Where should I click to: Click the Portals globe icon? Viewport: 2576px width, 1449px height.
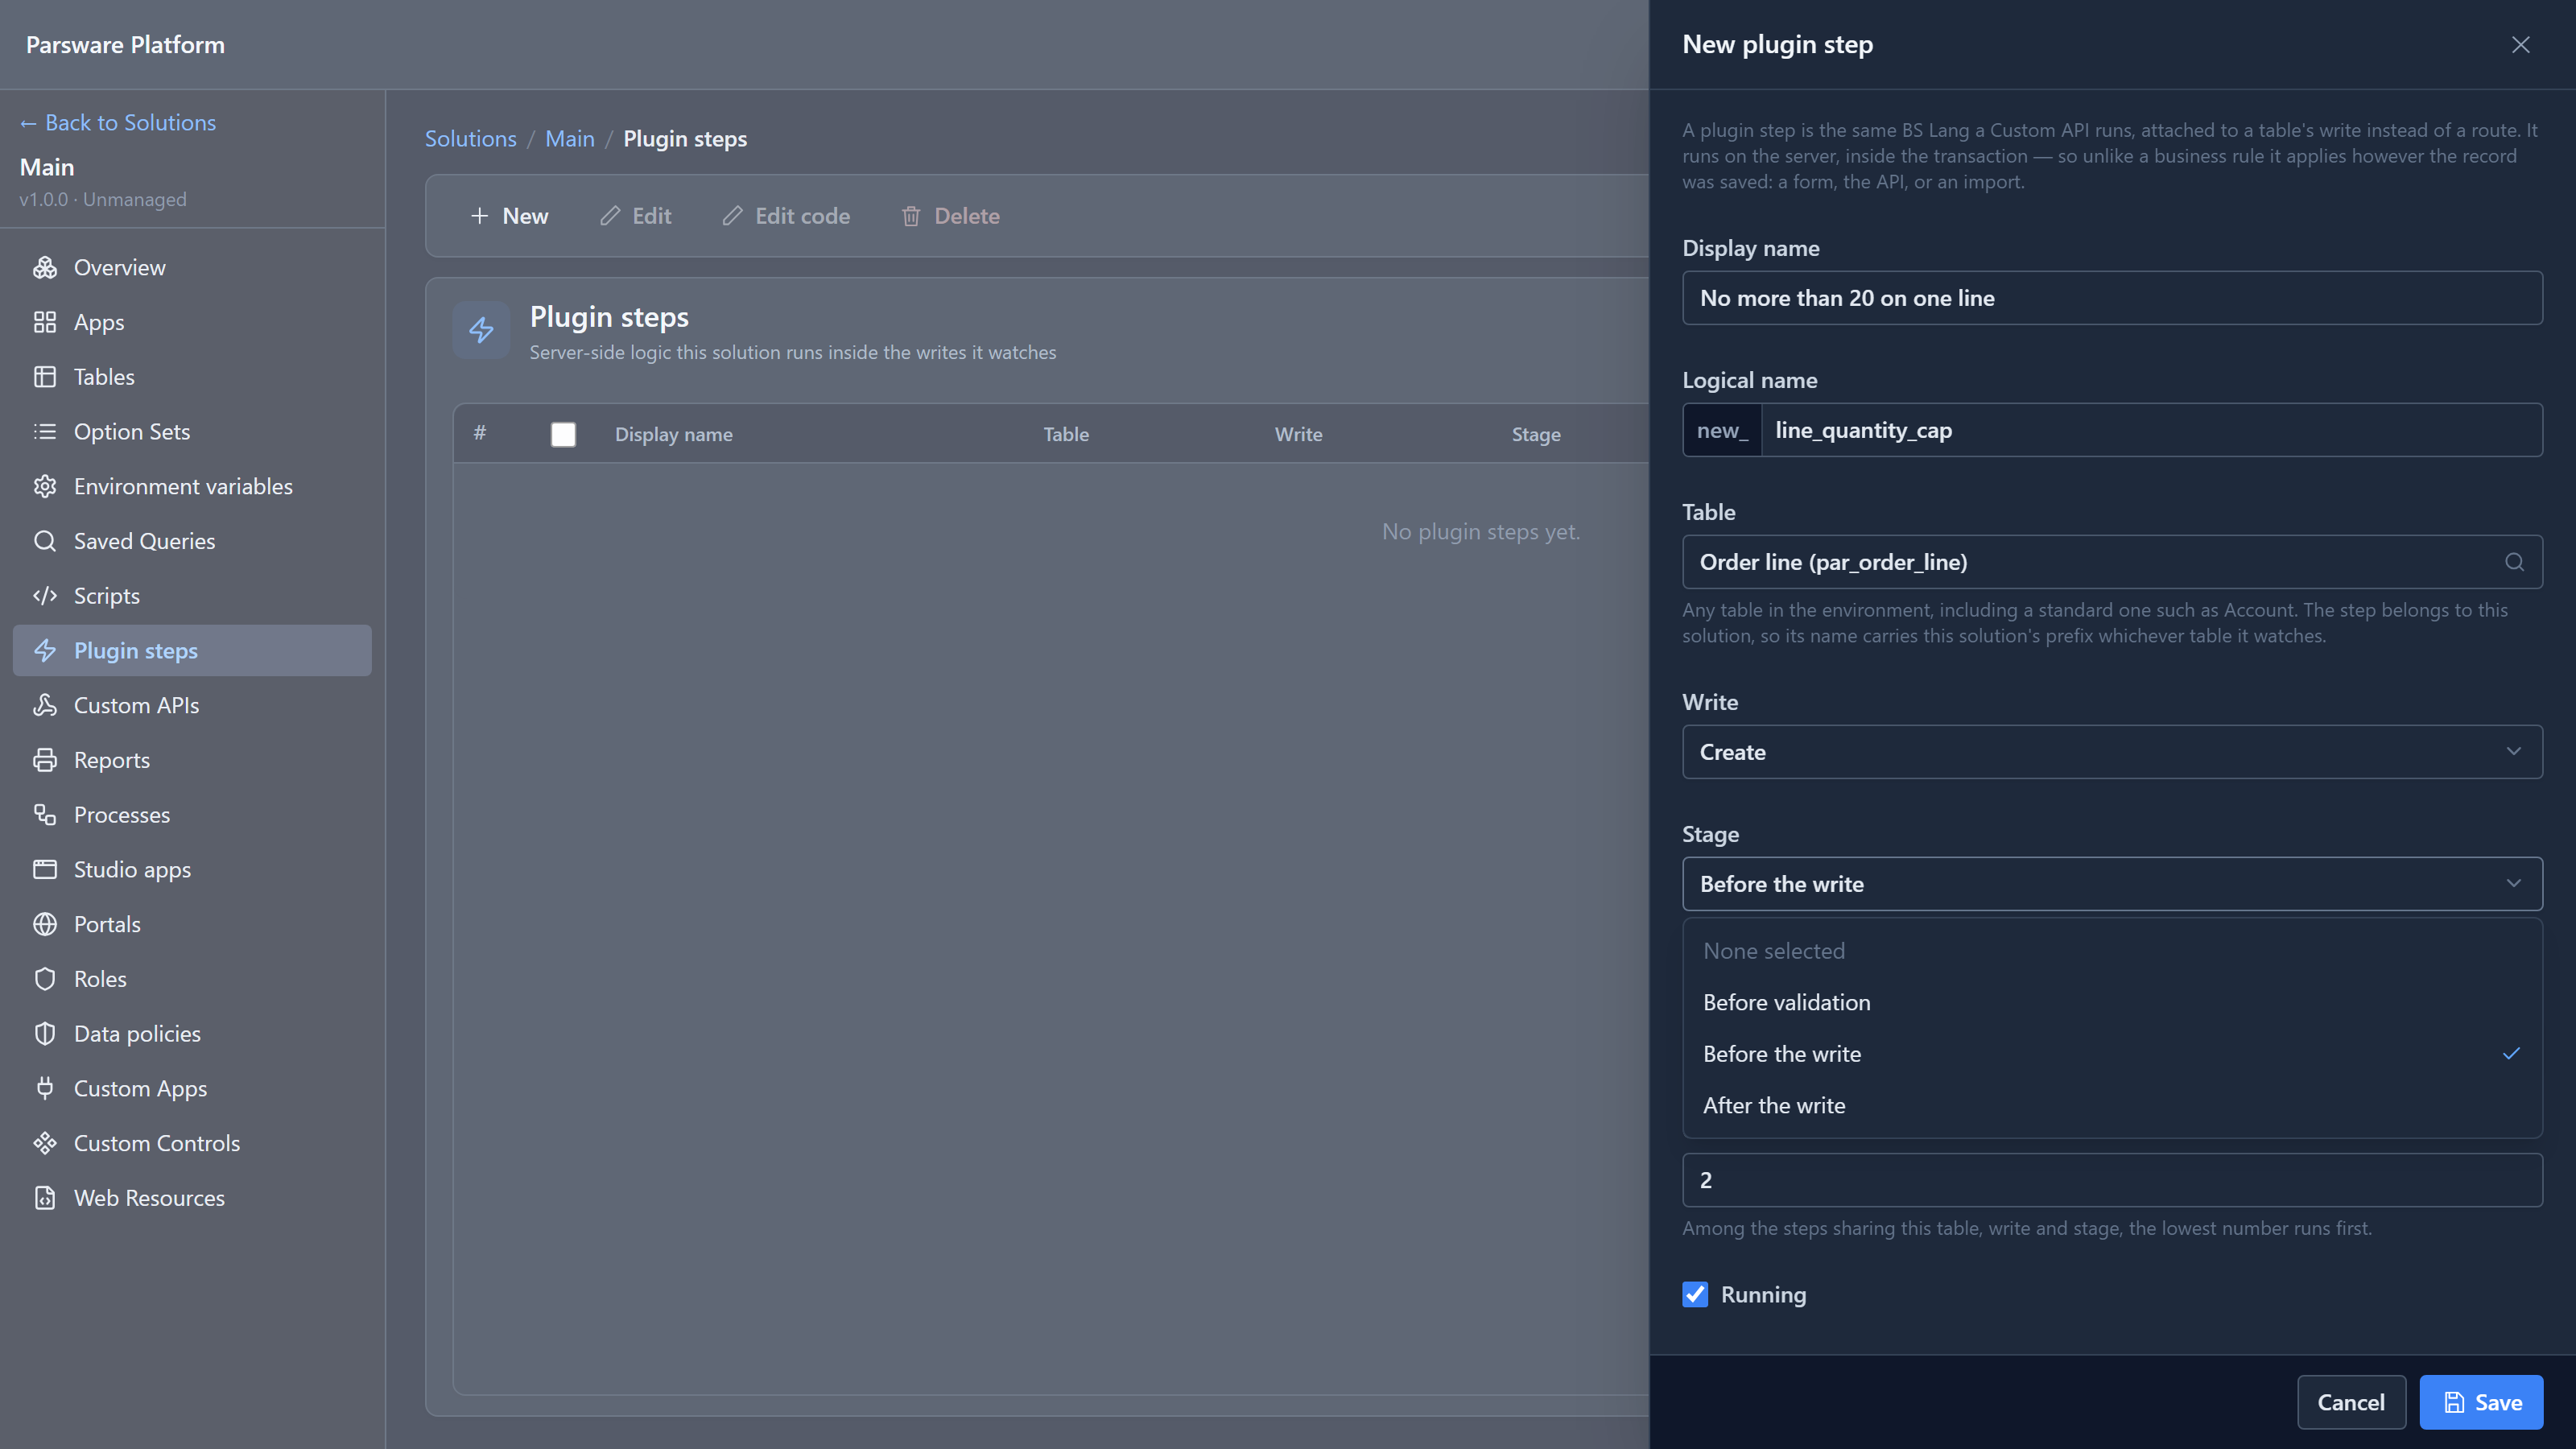pyautogui.click(x=45, y=924)
